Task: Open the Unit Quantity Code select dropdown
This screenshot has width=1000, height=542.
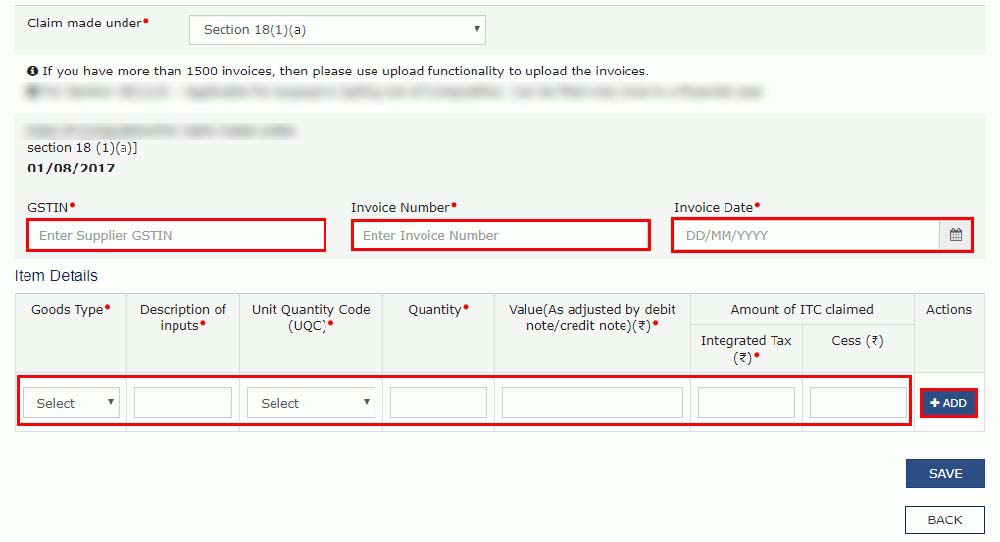Action: pyautogui.click(x=311, y=403)
